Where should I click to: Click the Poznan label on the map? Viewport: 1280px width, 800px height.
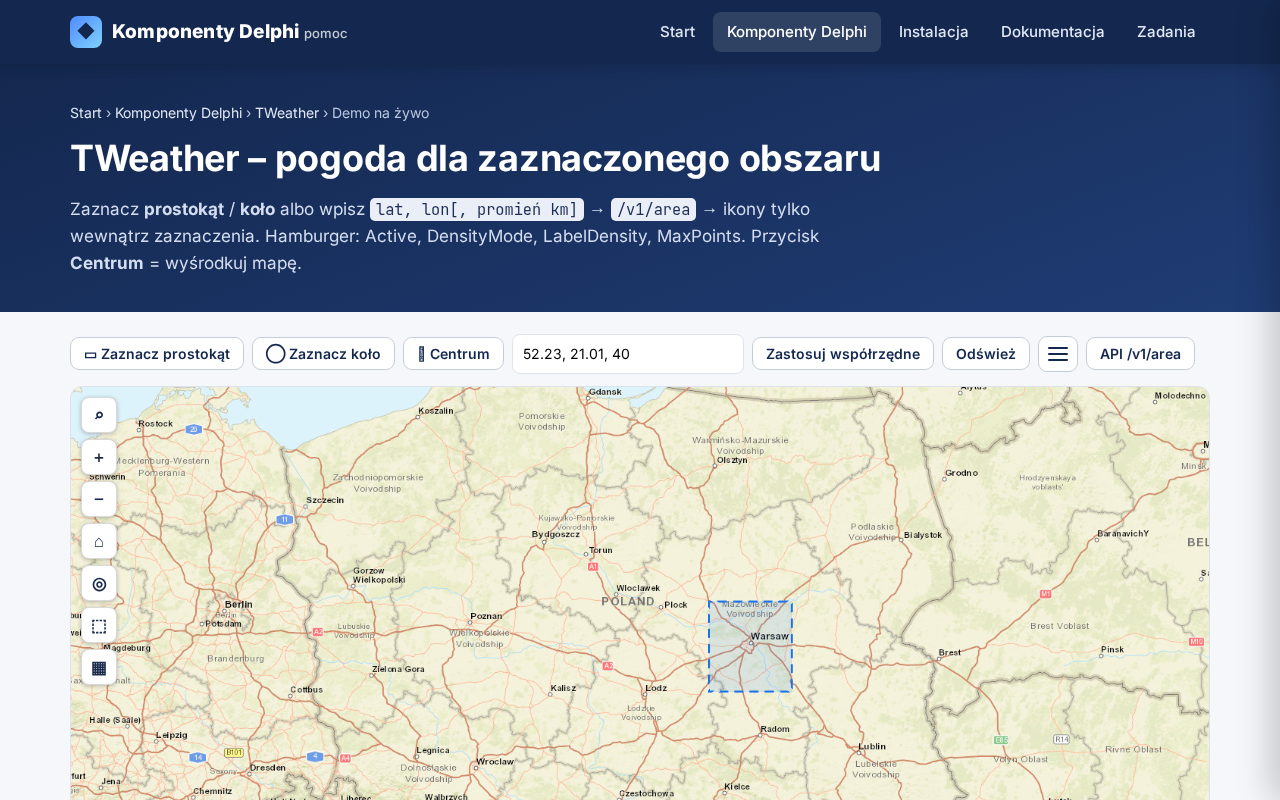[x=486, y=616]
